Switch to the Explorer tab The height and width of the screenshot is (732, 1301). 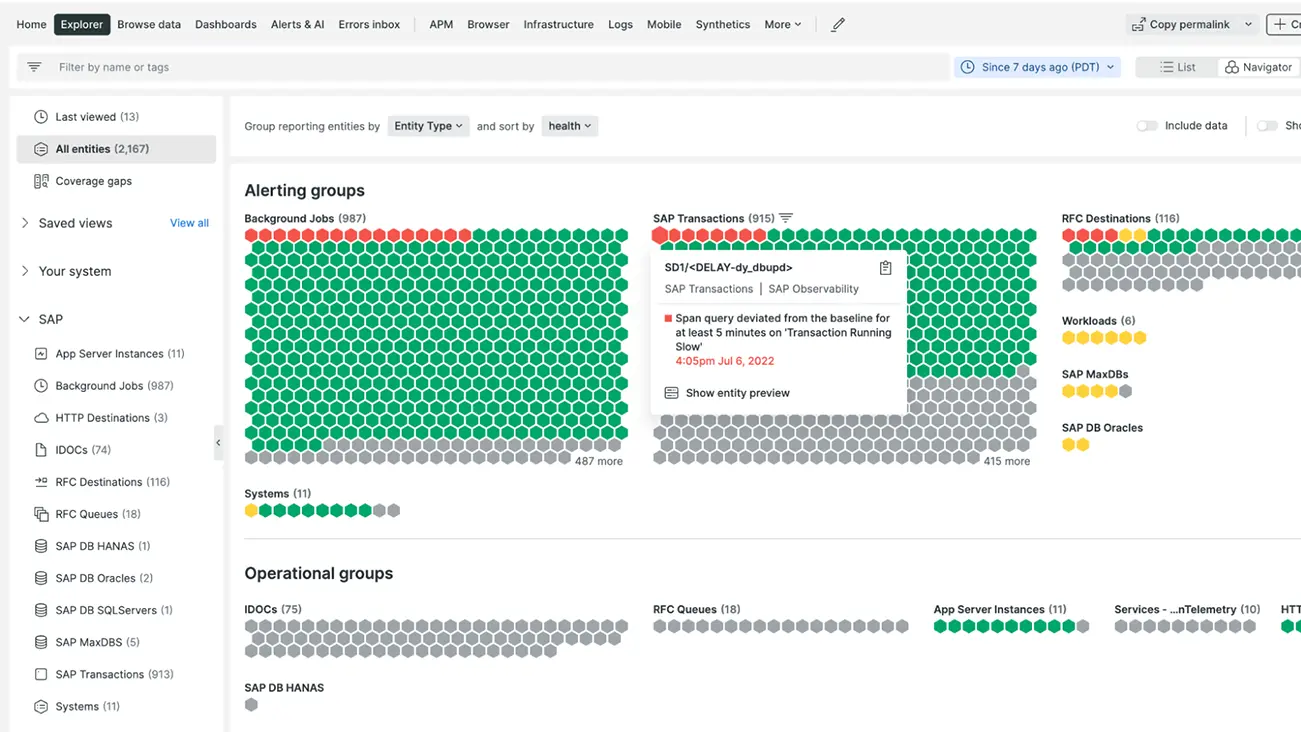coord(82,23)
